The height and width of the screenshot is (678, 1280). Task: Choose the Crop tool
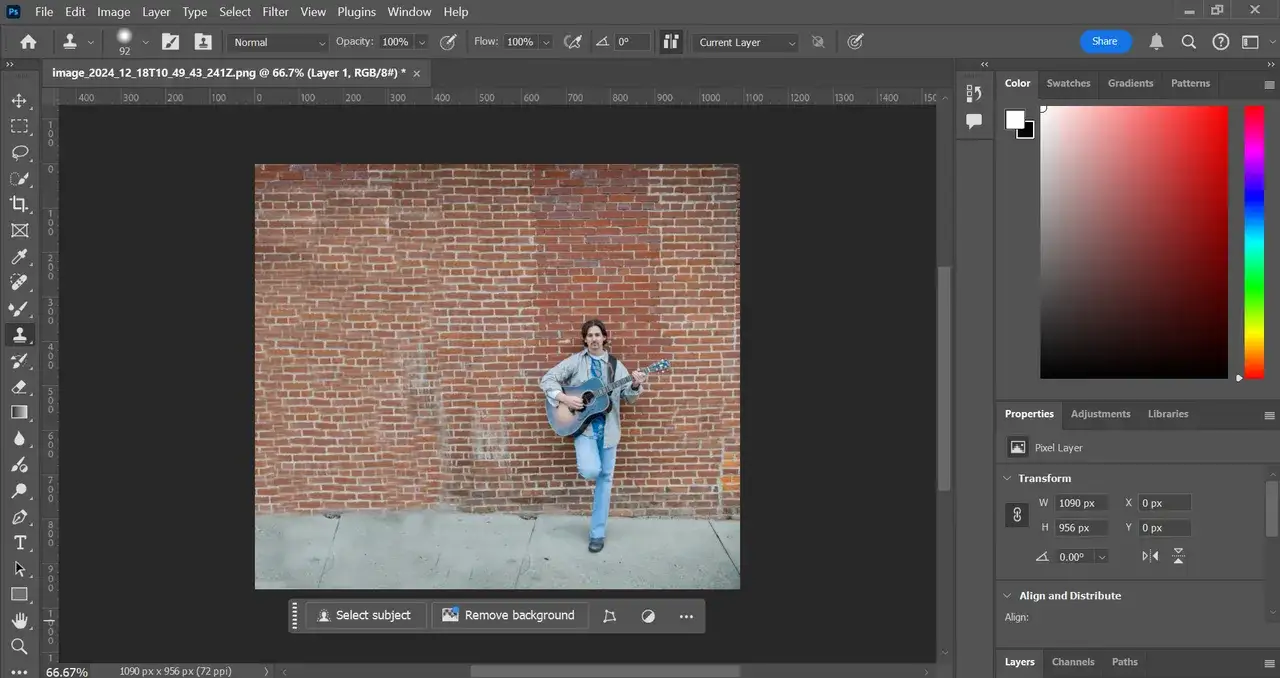19,205
